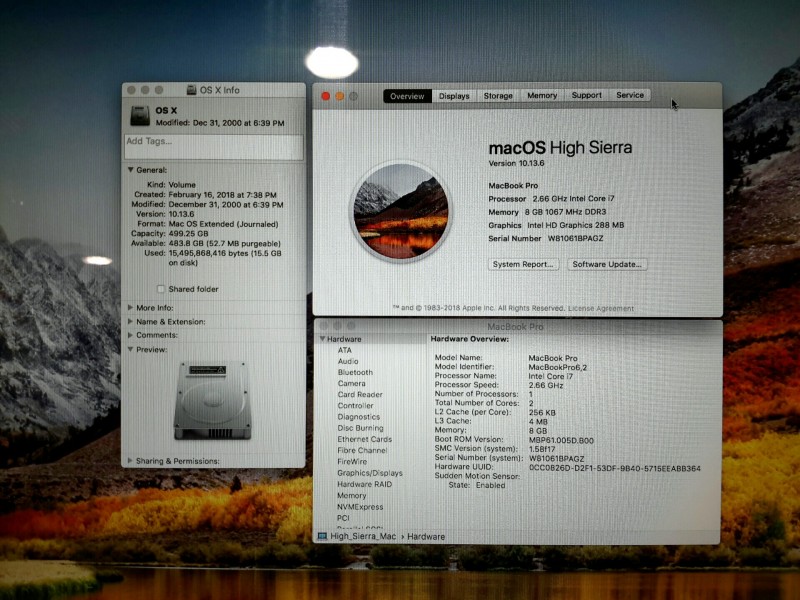Open the Service tab

[630, 95]
